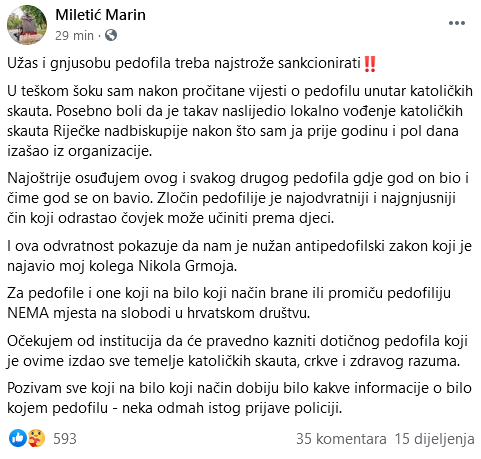The height and width of the screenshot is (459, 481).
Task: Click the blue Like reaction icon
Action: [17, 438]
